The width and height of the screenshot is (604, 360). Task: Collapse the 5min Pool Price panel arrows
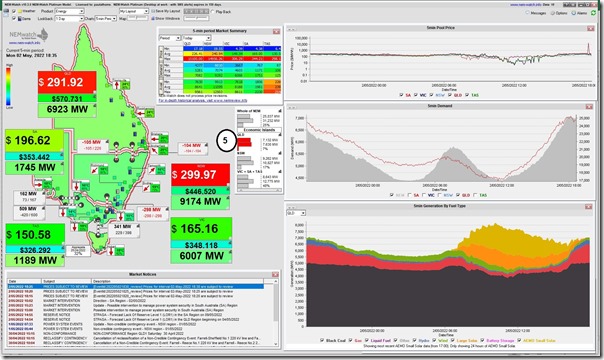[x=291, y=29]
